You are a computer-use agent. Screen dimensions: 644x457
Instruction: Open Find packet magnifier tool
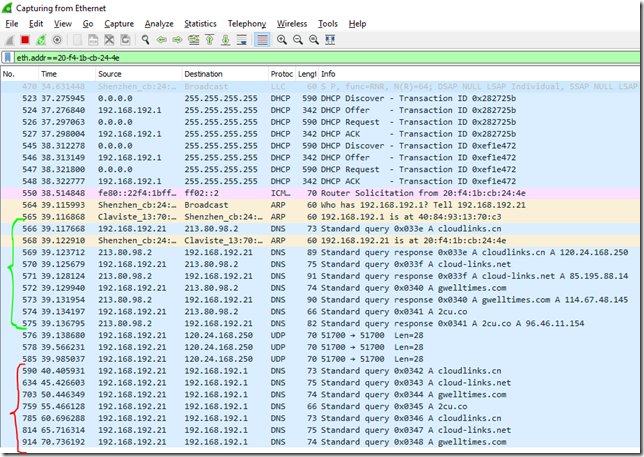point(145,40)
